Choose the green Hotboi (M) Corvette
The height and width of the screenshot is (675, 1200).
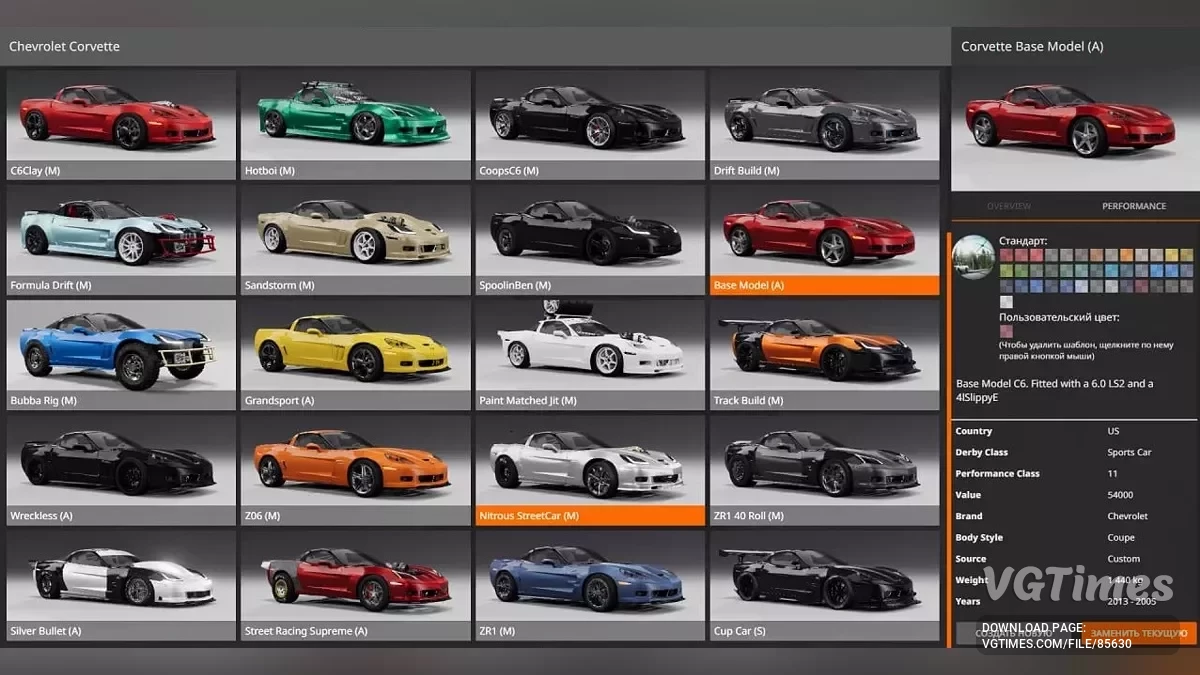point(355,125)
